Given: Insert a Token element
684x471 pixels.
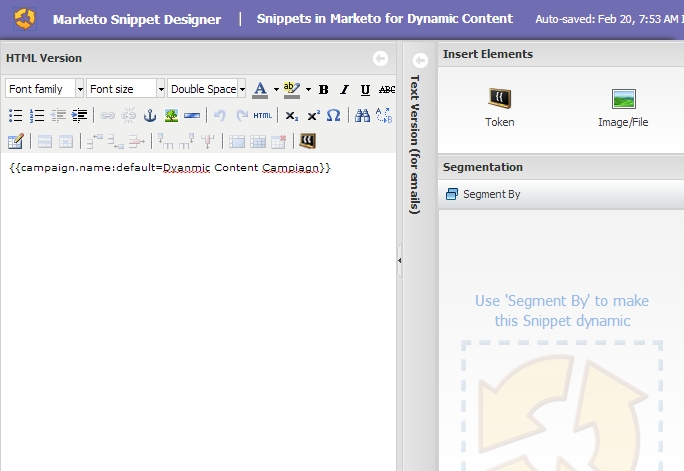Looking at the screenshot, I should 499,108.
